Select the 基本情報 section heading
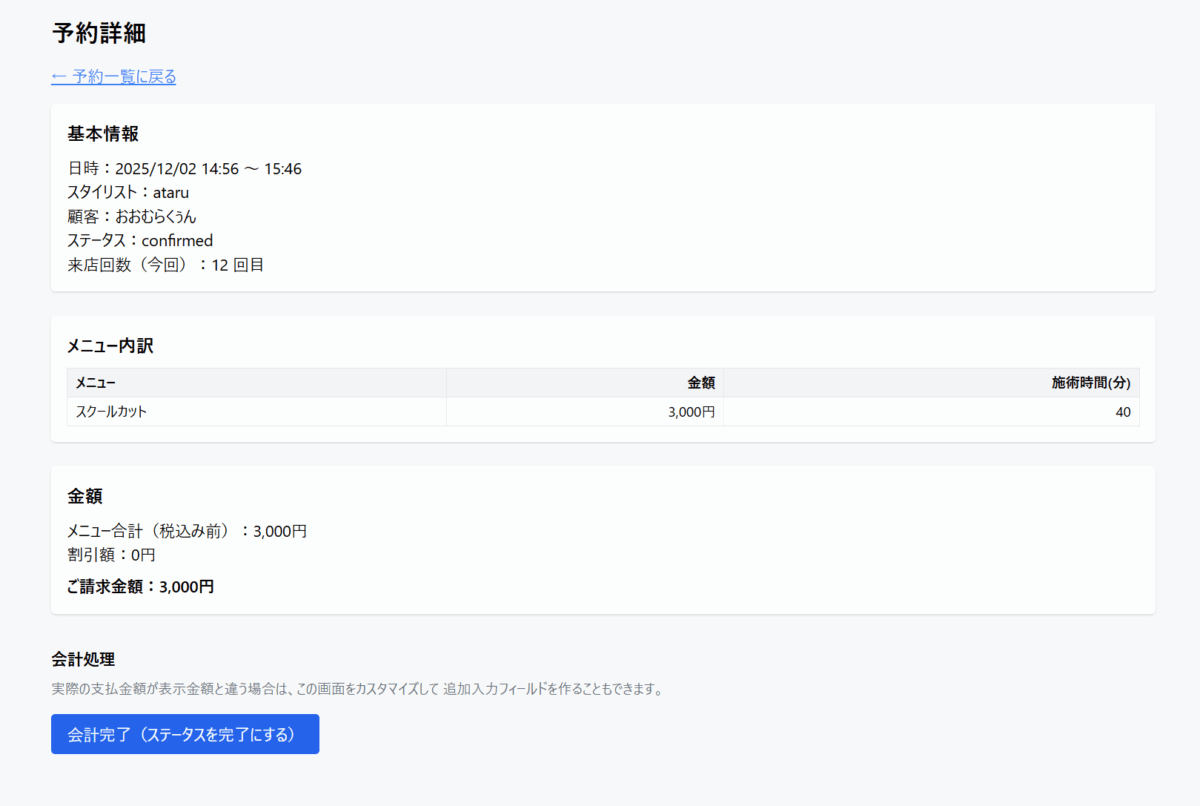This screenshot has width=1200, height=806. pos(103,134)
